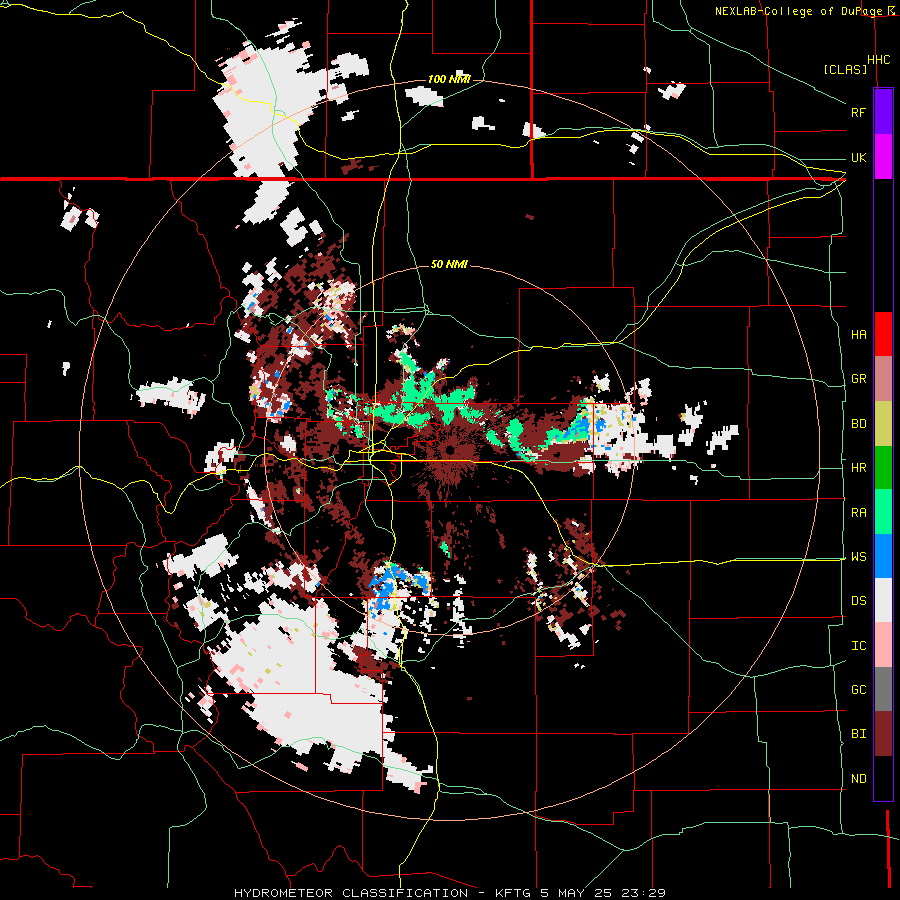Click the IC legend label

[x=858, y=646]
